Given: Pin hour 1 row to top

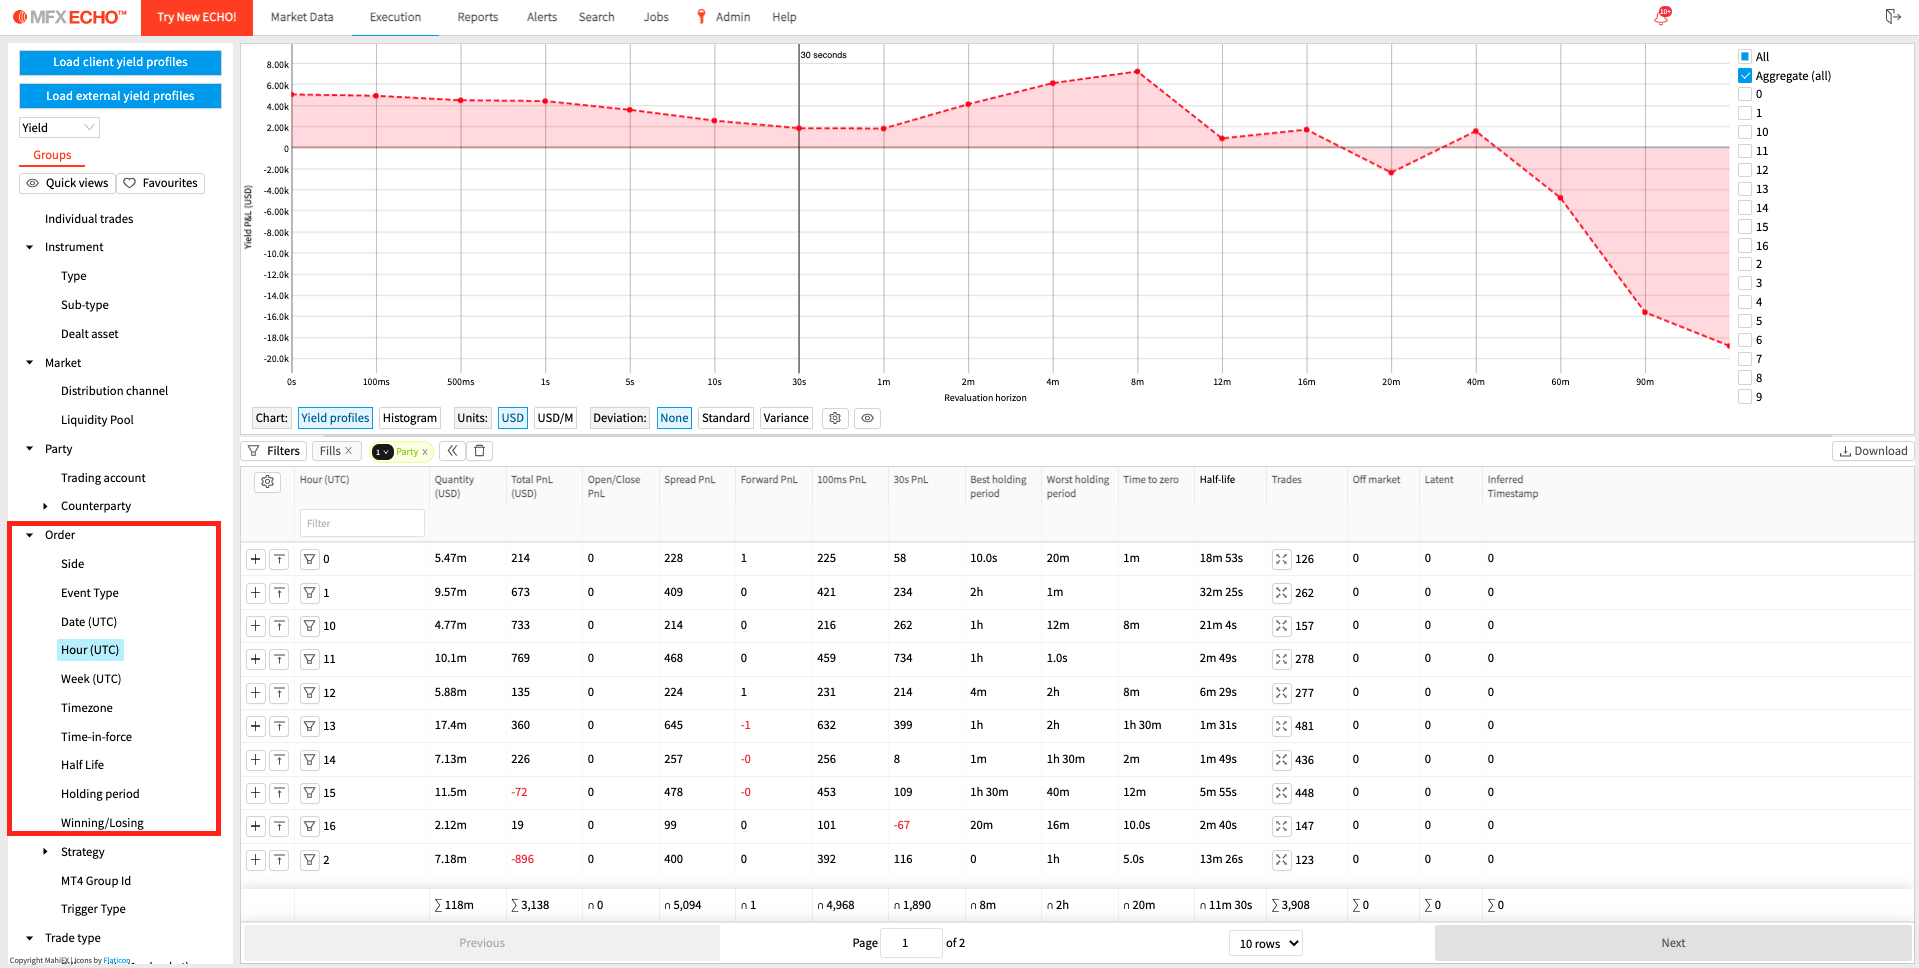Looking at the screenshot, I should click(x=280, y=593).
